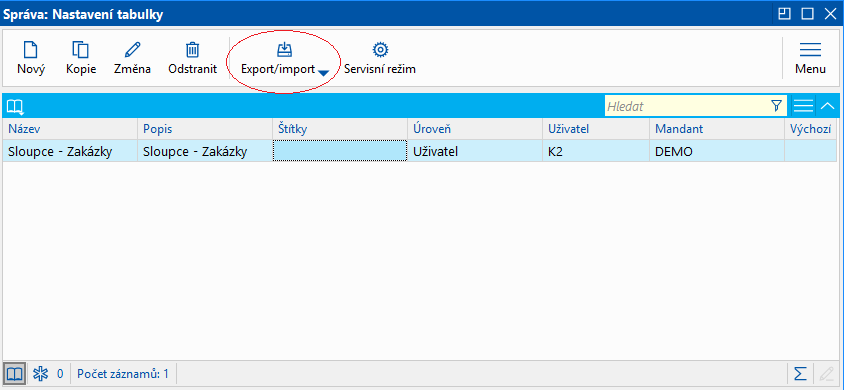Toggle the book view button in the status bar
Screen dimensions: 844x391
coord(15,373)
